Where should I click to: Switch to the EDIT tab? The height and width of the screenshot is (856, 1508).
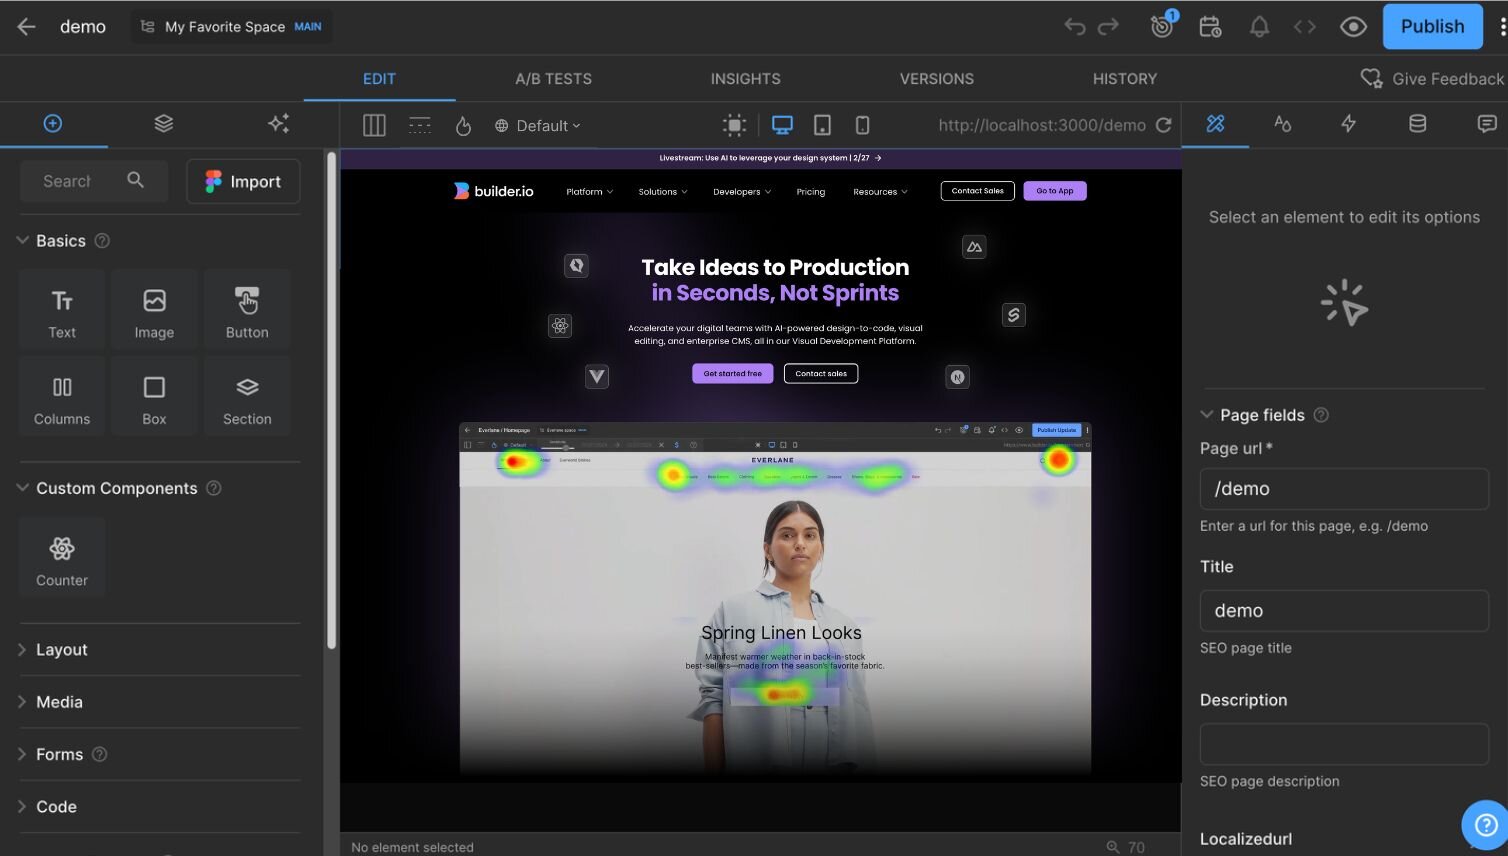tap(379, 79)
